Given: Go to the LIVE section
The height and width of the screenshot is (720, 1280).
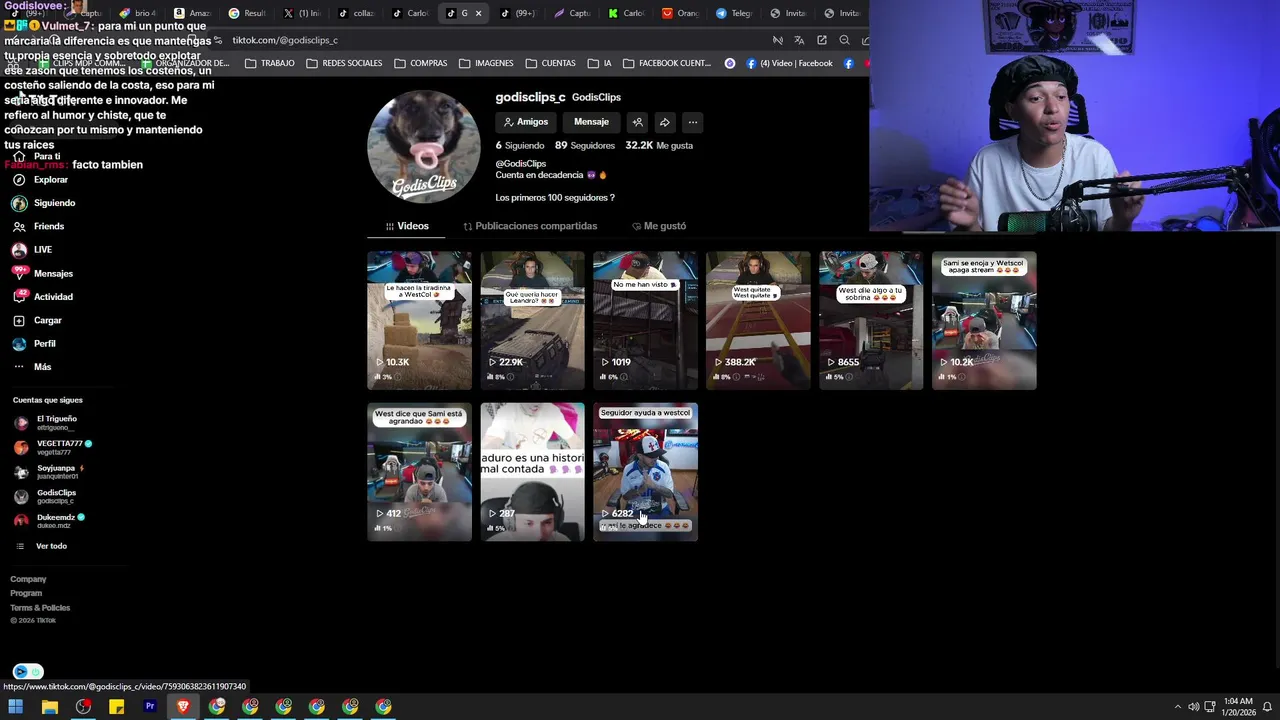Looking at the screenshot, I should tap(33, 250).
